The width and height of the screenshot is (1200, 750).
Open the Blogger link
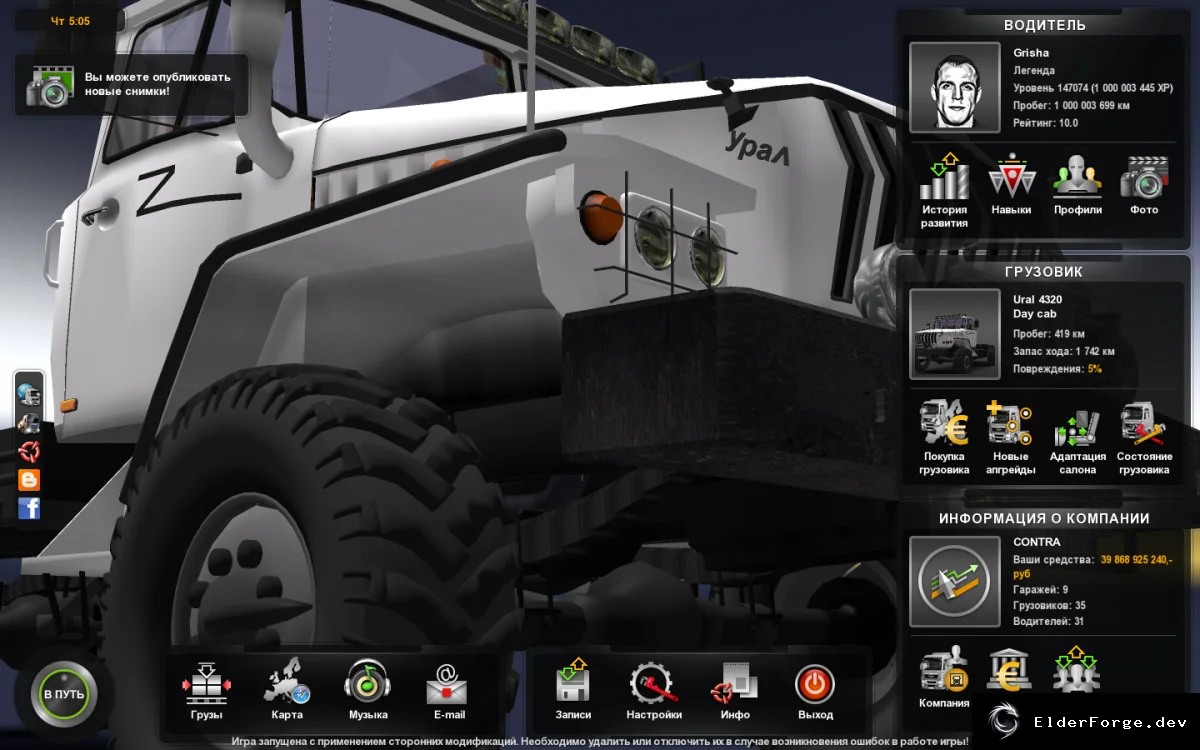[x=30, y=480]
